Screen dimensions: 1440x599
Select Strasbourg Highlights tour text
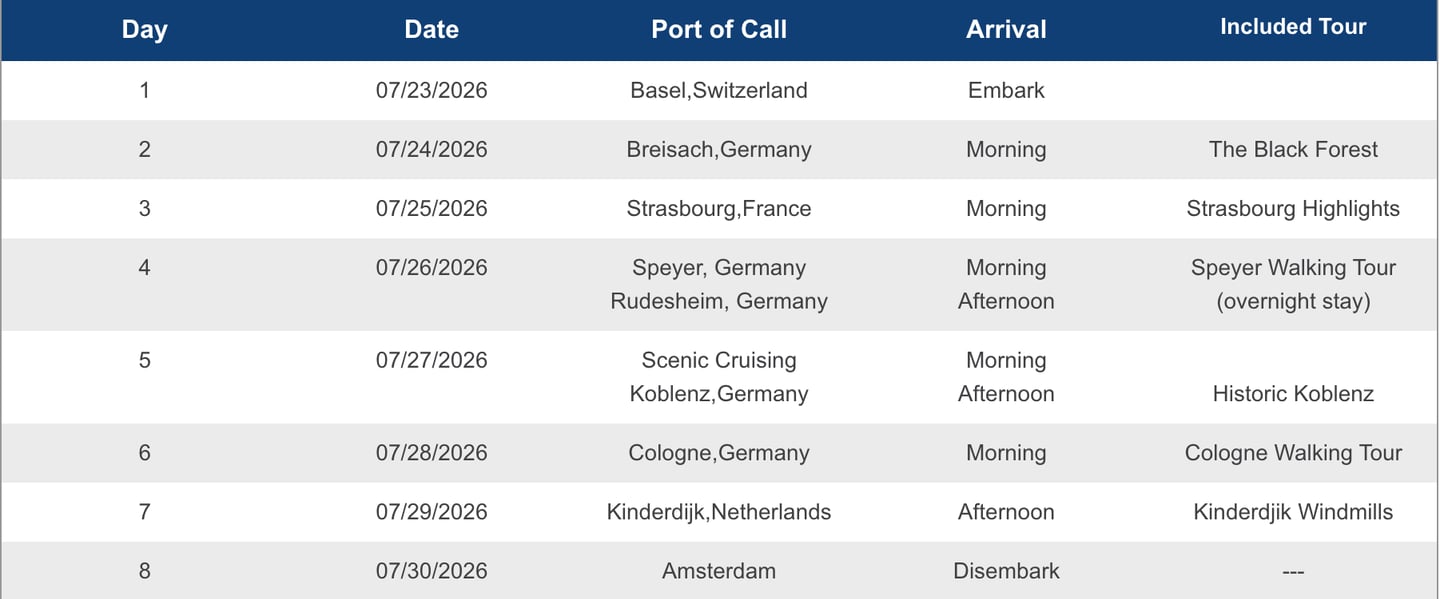pos(1293,208)
